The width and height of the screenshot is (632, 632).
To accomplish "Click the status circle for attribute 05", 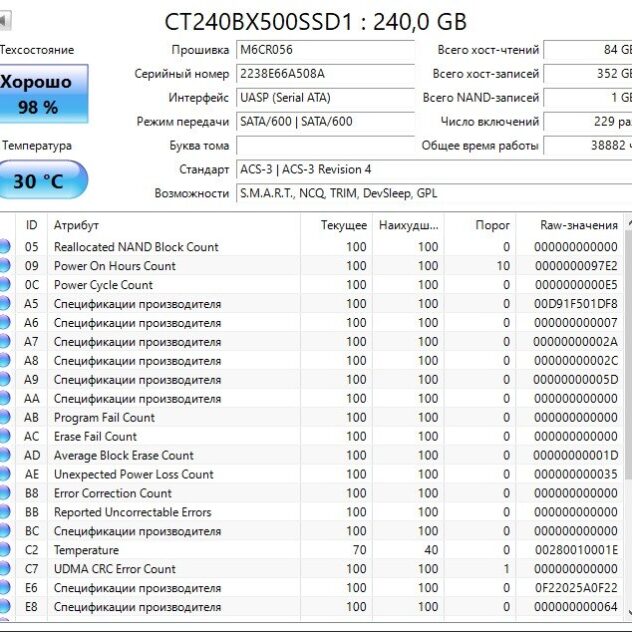I will [x=4, y=246].
